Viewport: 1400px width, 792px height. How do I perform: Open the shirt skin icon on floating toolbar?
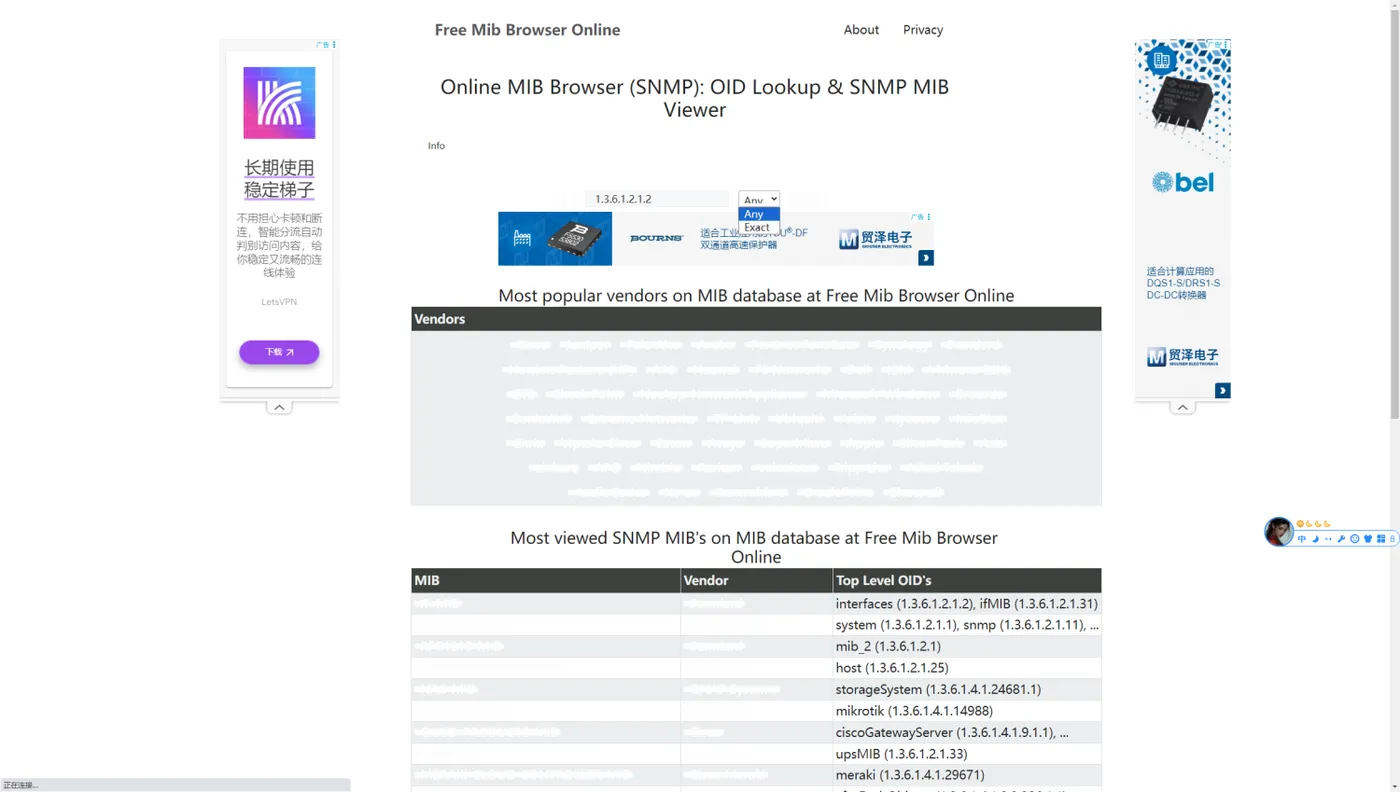[1368, 539]
